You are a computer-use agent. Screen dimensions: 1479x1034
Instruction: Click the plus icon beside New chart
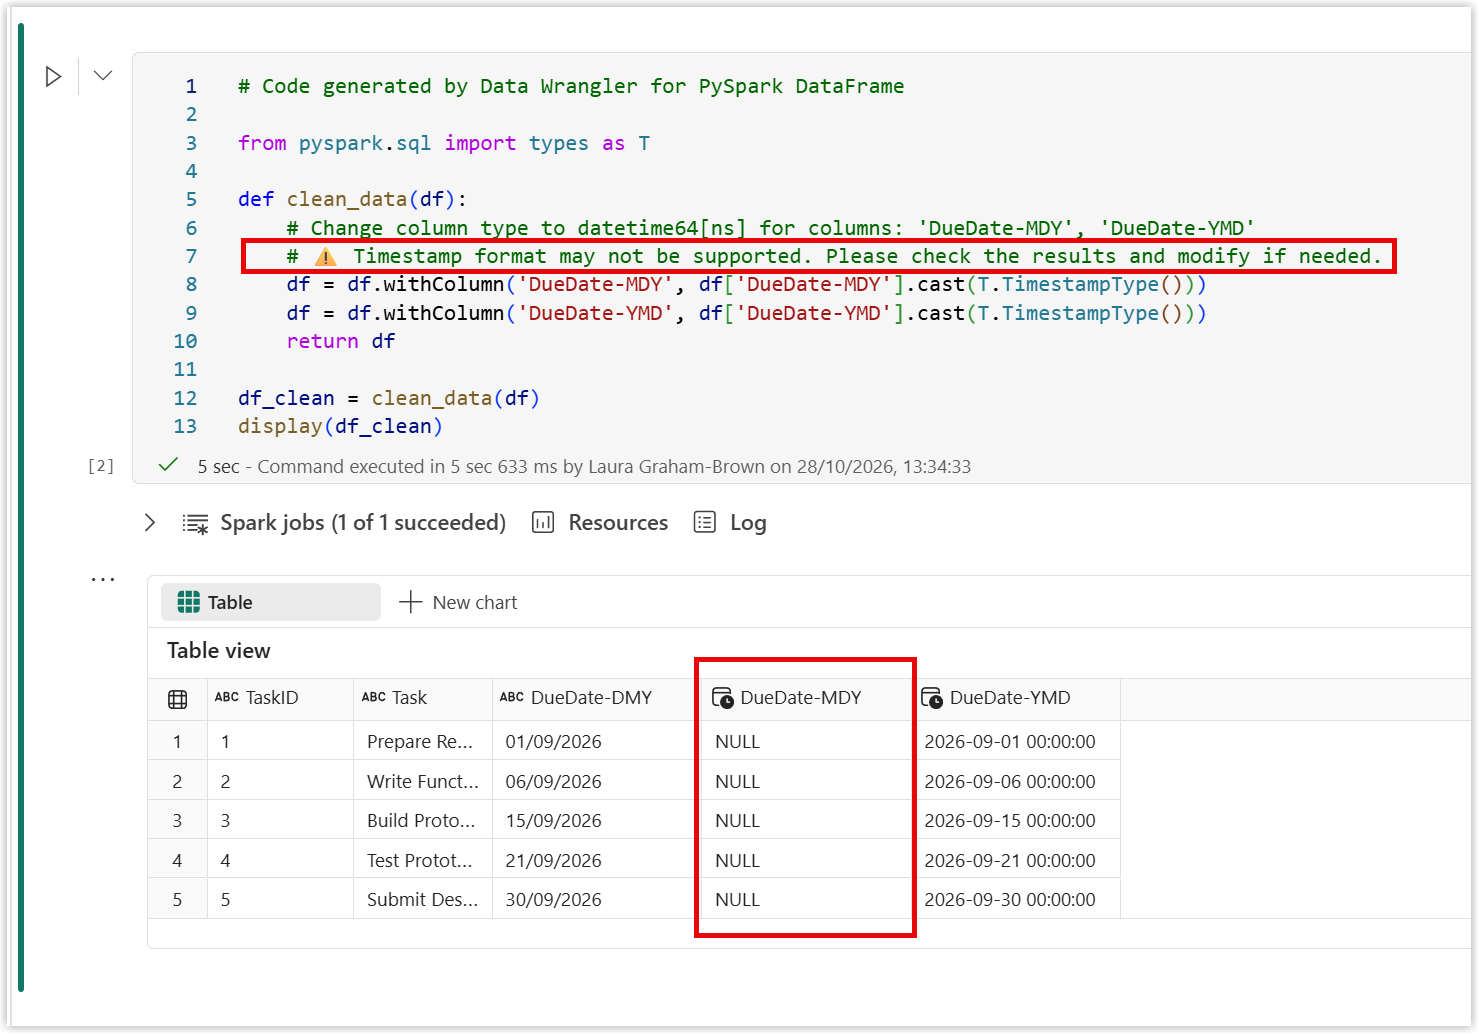[x=410, y=602]
